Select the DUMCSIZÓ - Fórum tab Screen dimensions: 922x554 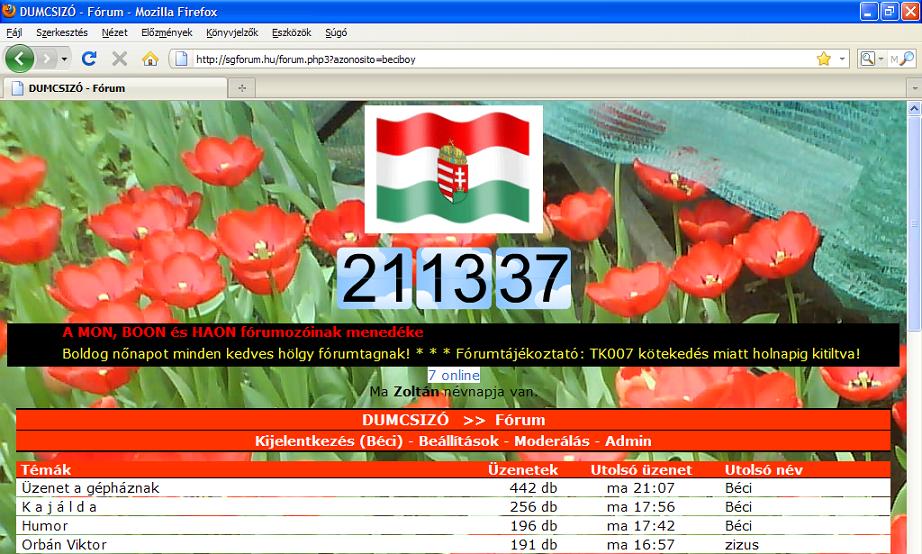click(x=115, y=88)
